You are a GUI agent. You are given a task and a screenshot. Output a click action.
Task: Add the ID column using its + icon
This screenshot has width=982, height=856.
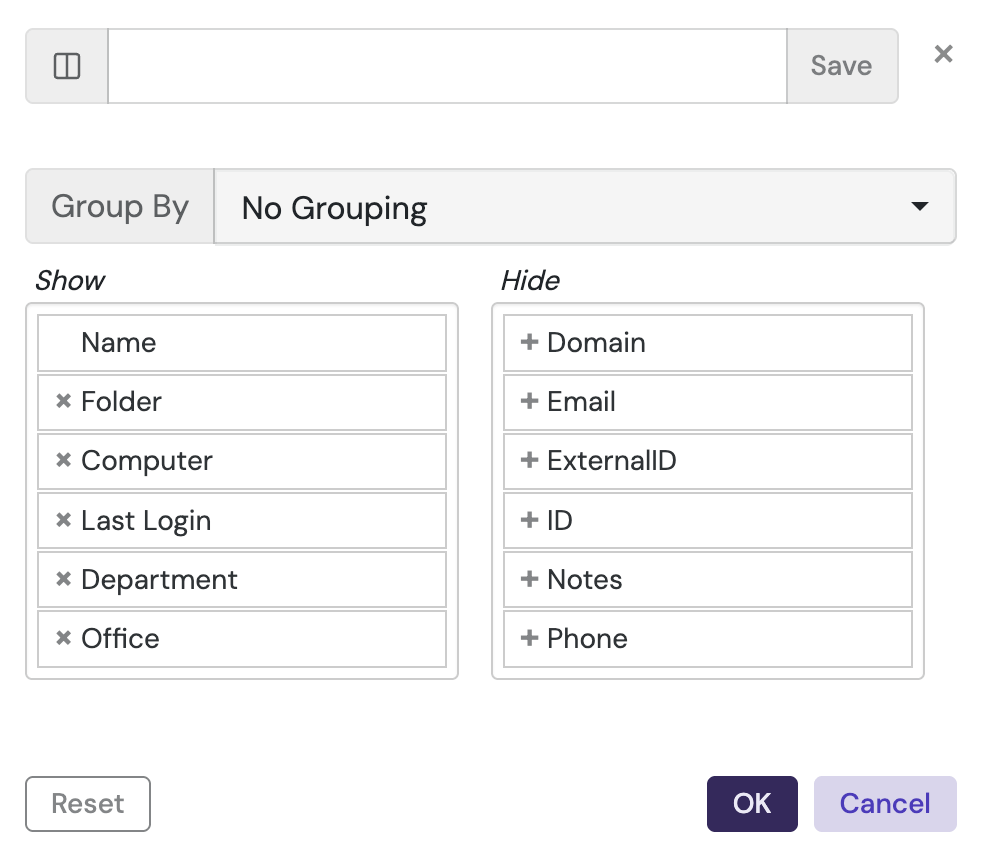(x=529, y=520)
